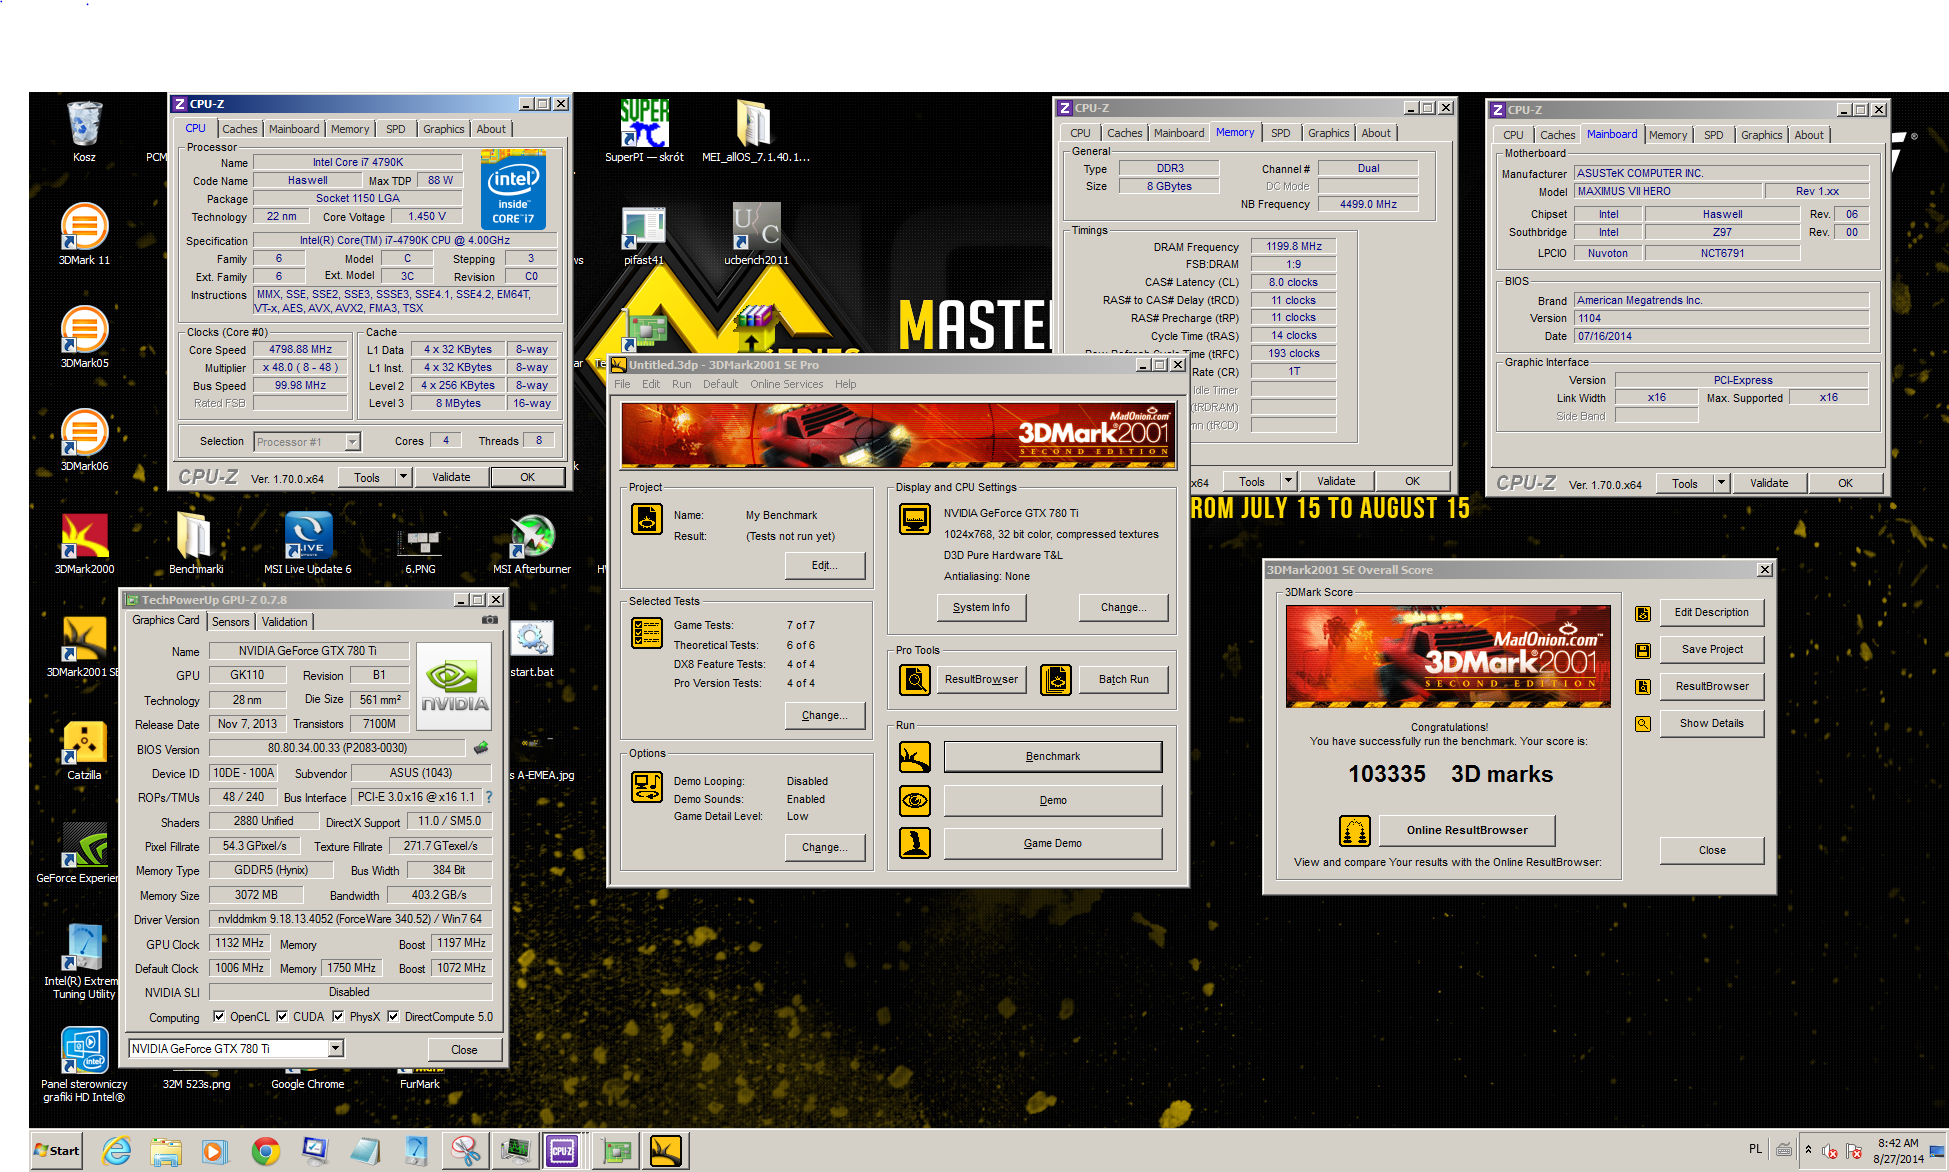Click the Selected Tests checklist icon
The width and height of the screenshot is (1949, 1172).
[647, 632]
